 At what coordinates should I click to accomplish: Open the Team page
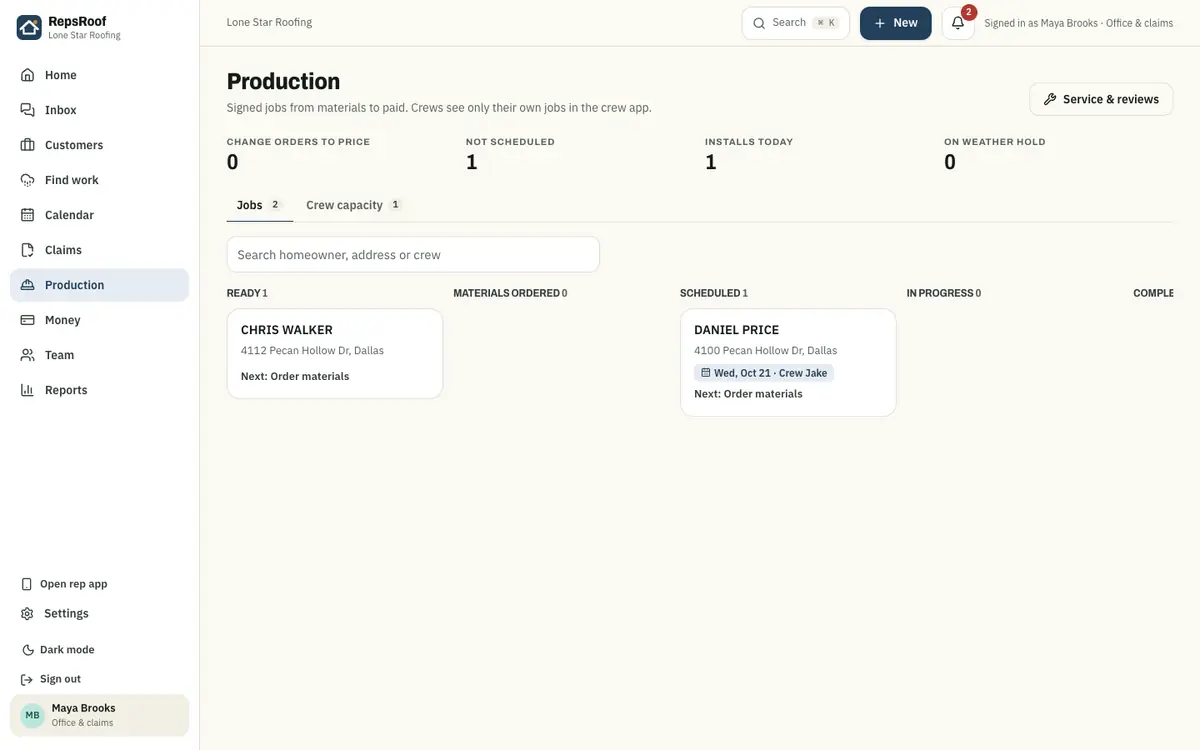99,355
